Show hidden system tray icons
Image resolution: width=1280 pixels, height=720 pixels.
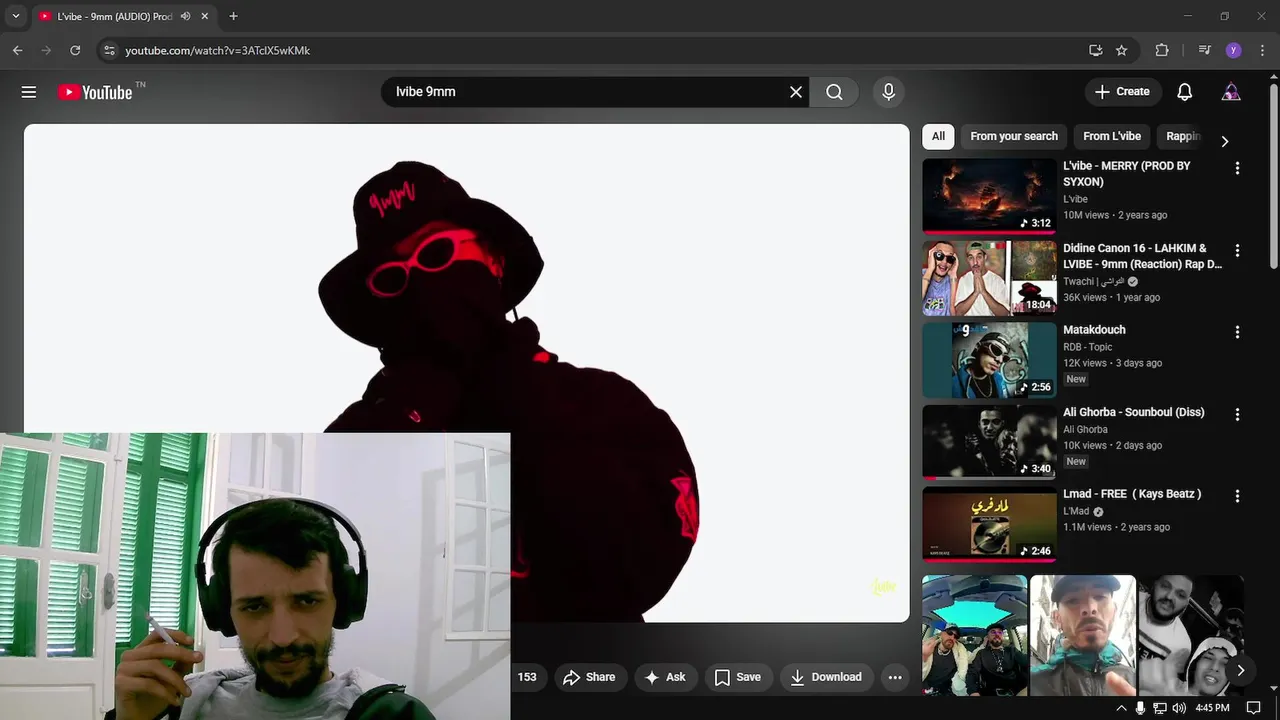click(x=1121, y=708)
